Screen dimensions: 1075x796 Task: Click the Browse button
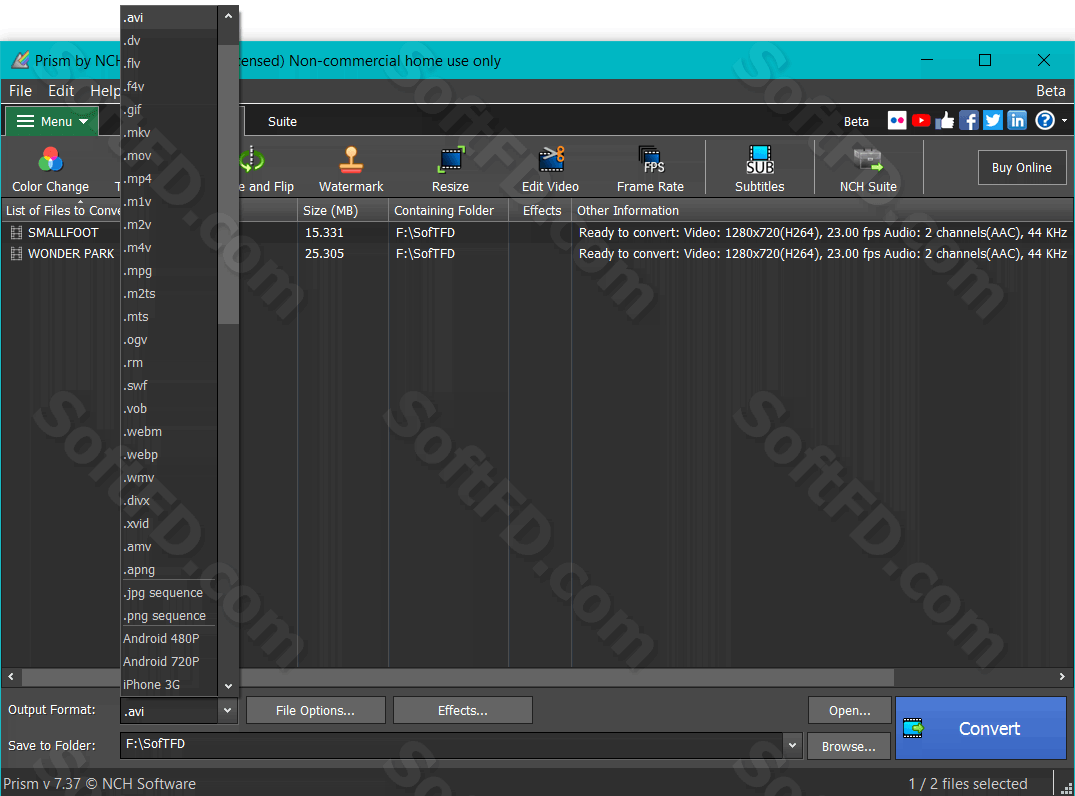click(849, 746)
